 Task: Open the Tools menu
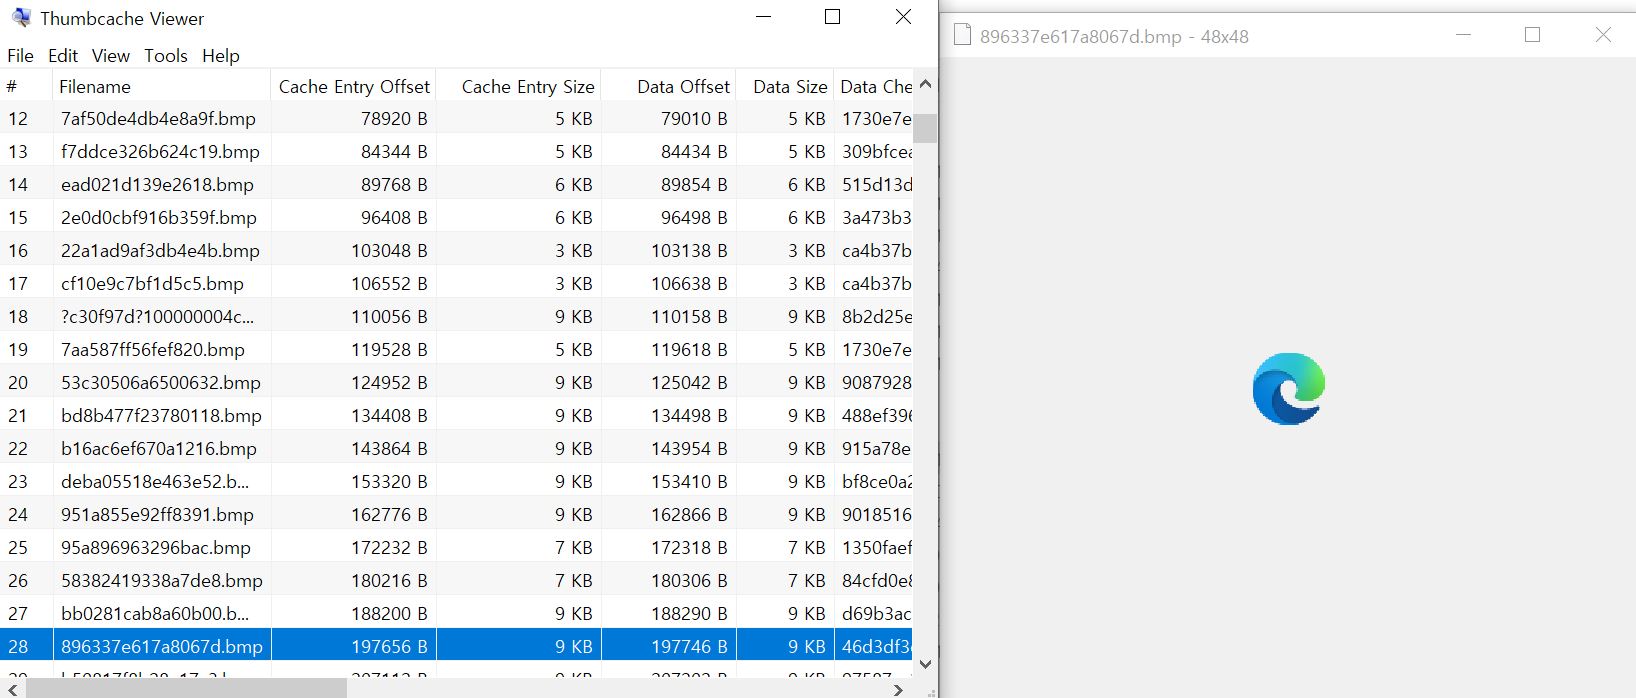[166, 56]
